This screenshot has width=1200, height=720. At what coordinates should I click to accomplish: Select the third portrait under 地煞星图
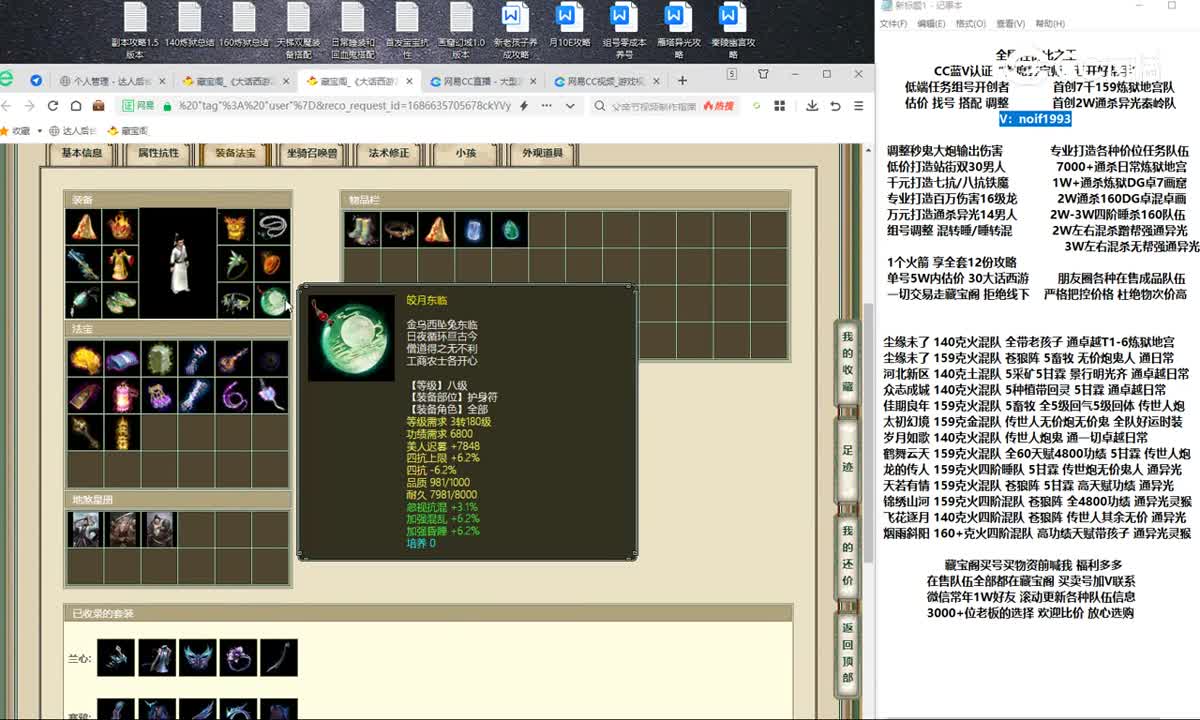coord(159,529)
